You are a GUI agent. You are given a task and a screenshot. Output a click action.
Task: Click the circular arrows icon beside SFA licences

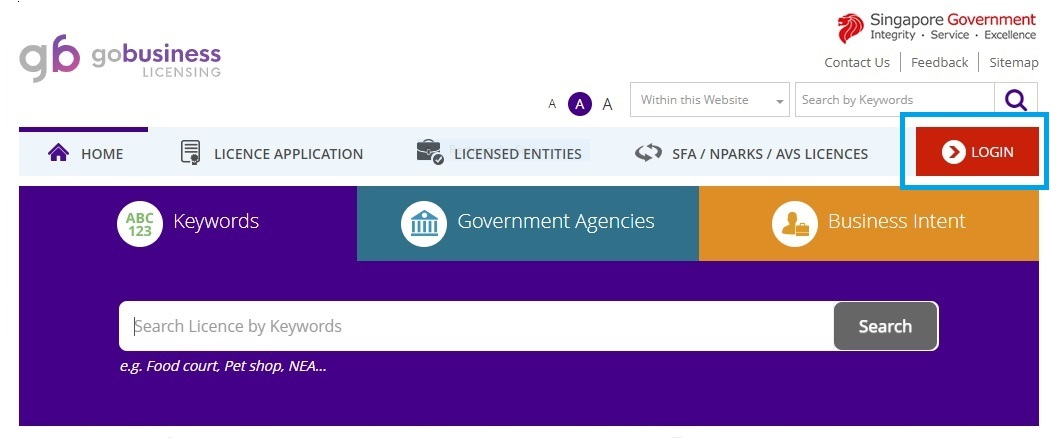coord(648,154)
